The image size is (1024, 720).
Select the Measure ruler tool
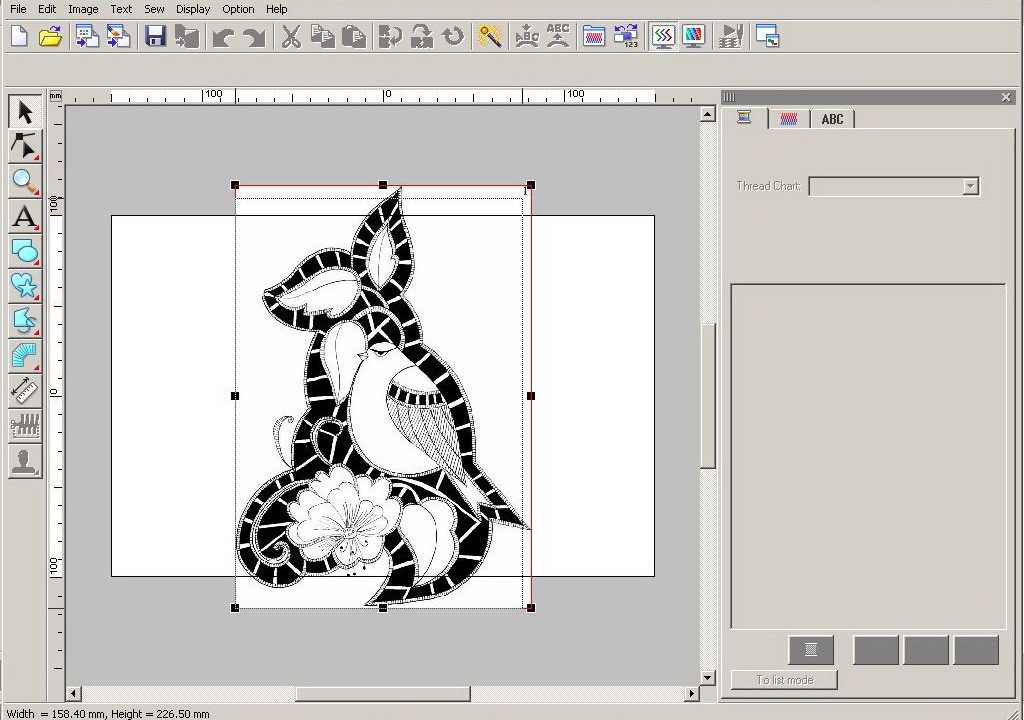tap(24, 390)
